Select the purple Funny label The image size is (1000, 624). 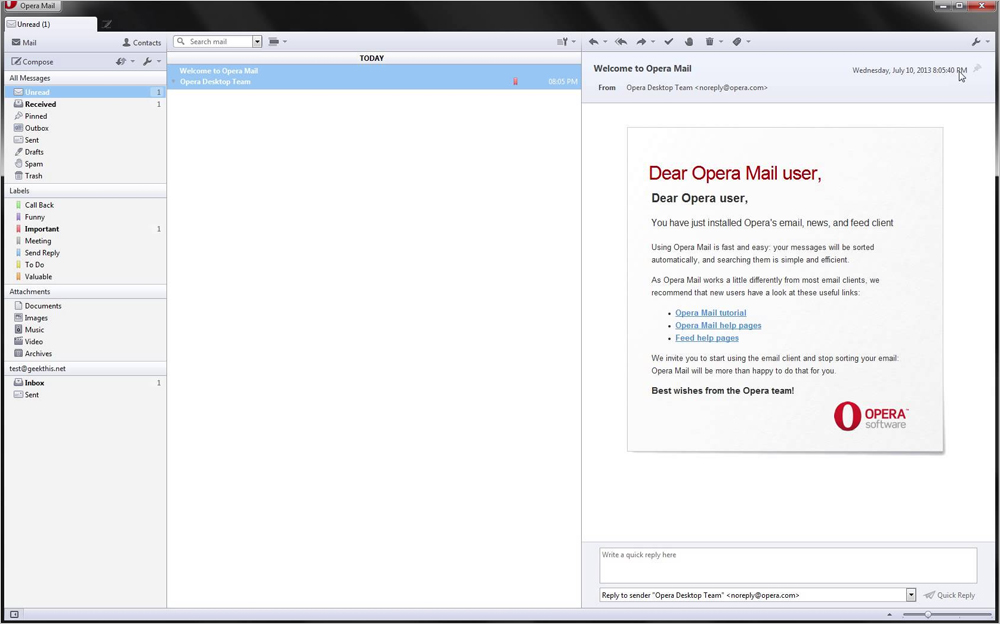85,217
